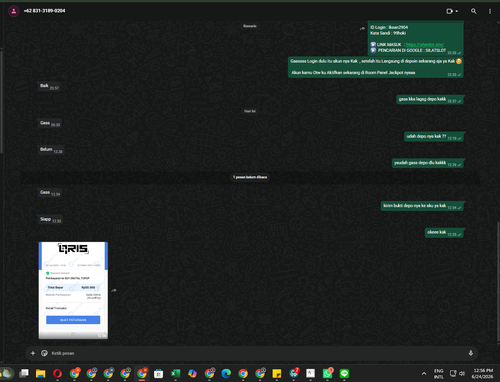
Task: Show hidden system tray icons
Action: (424, 374)
